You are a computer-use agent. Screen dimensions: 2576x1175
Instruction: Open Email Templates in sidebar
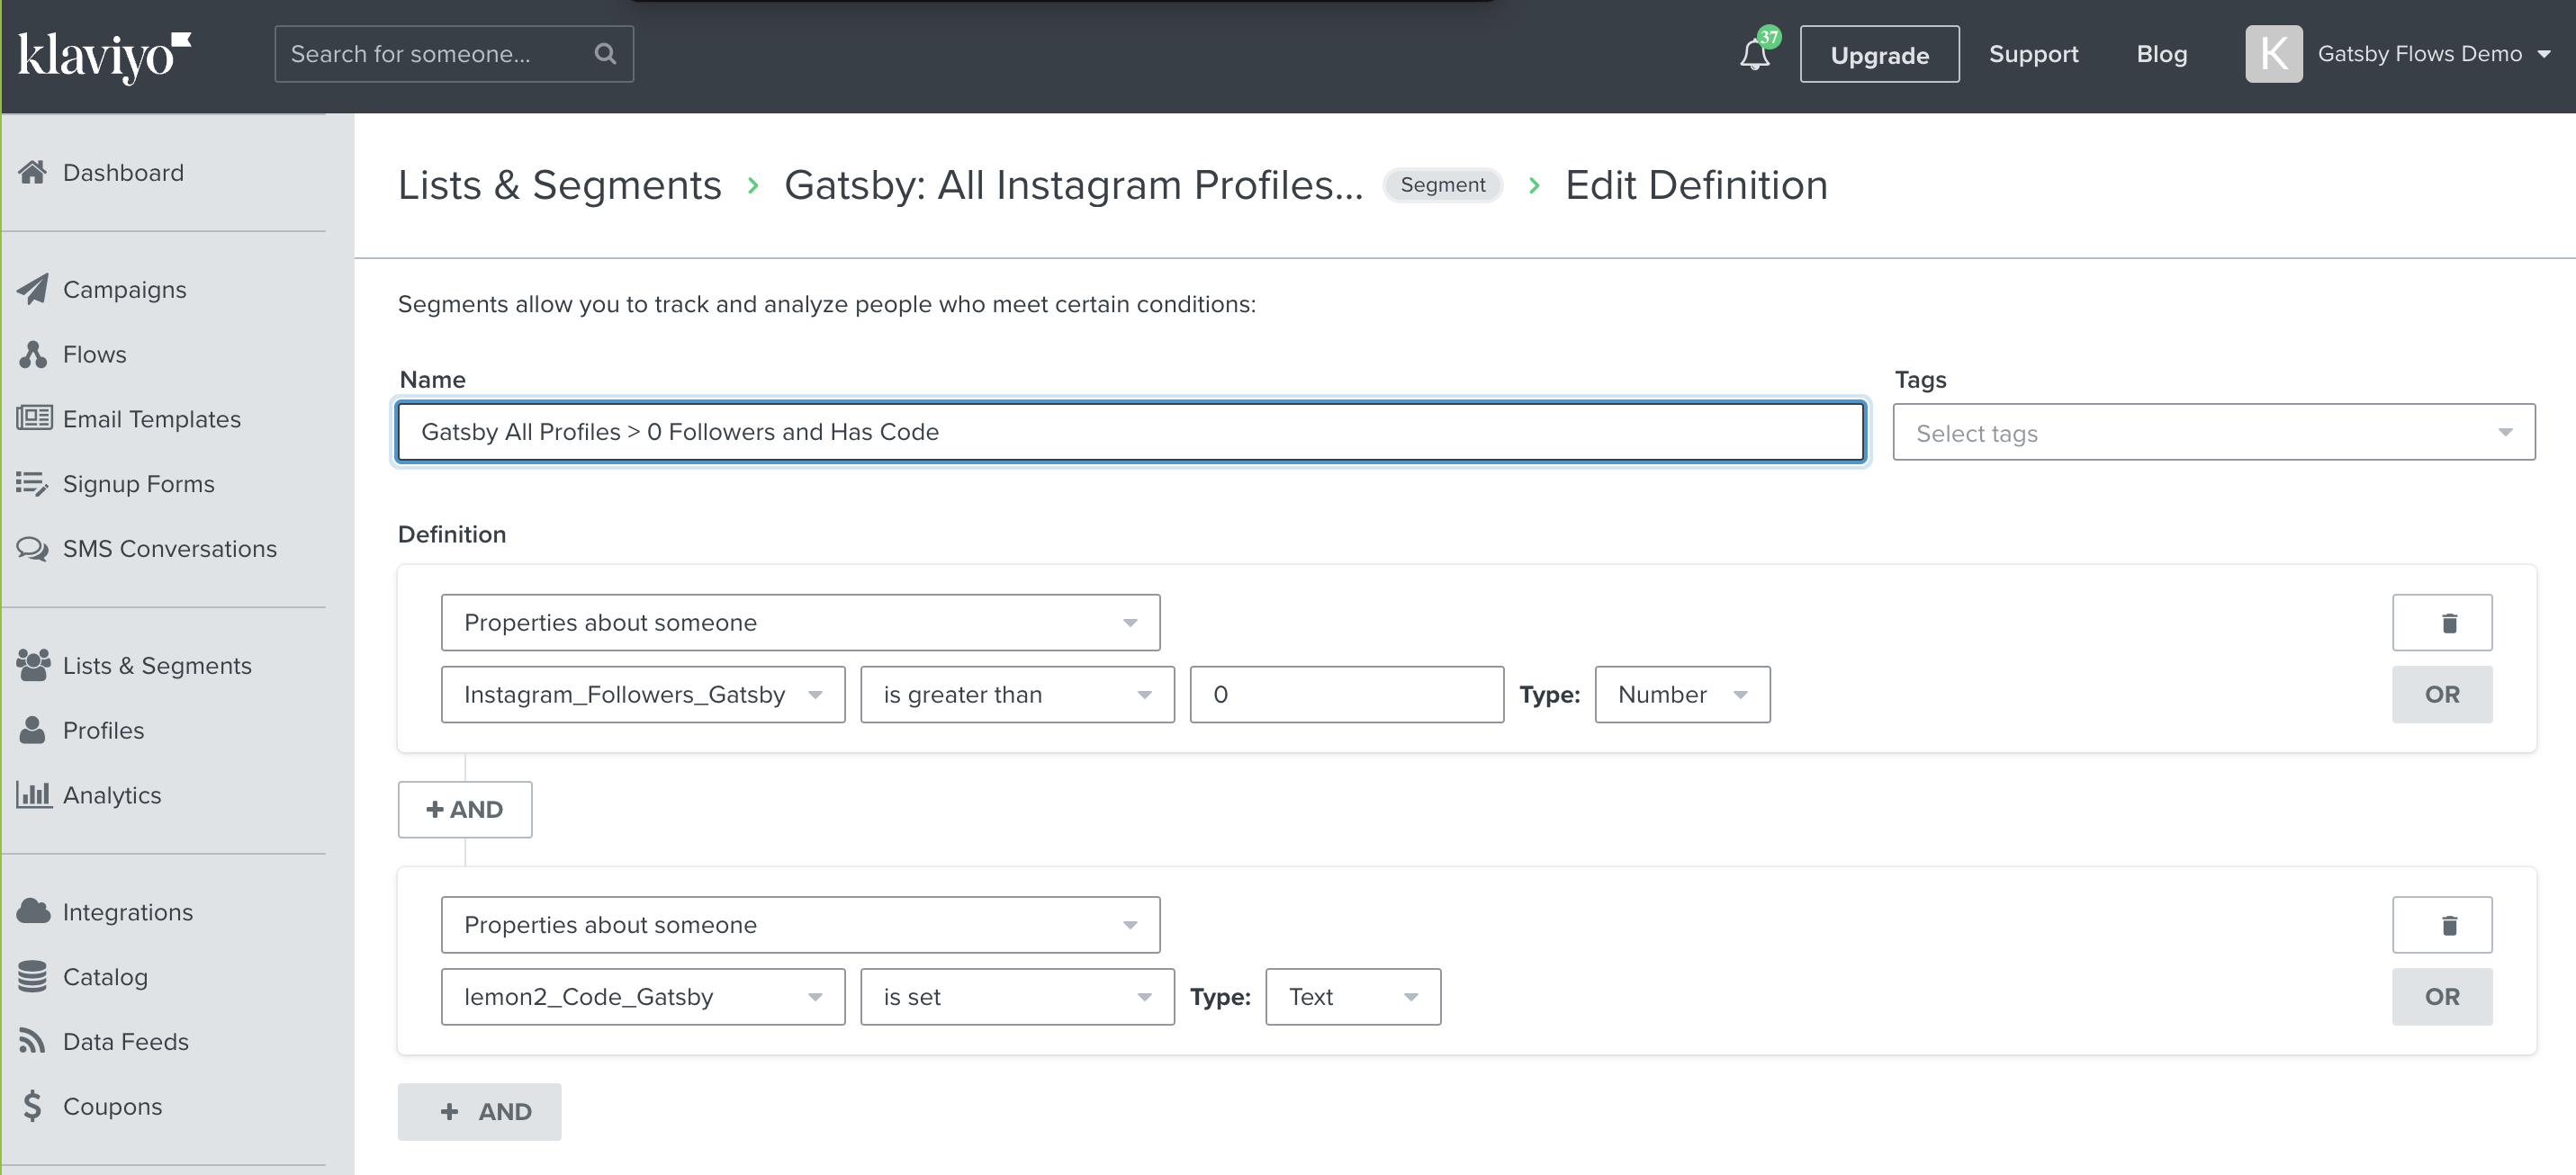coord(151,419)
